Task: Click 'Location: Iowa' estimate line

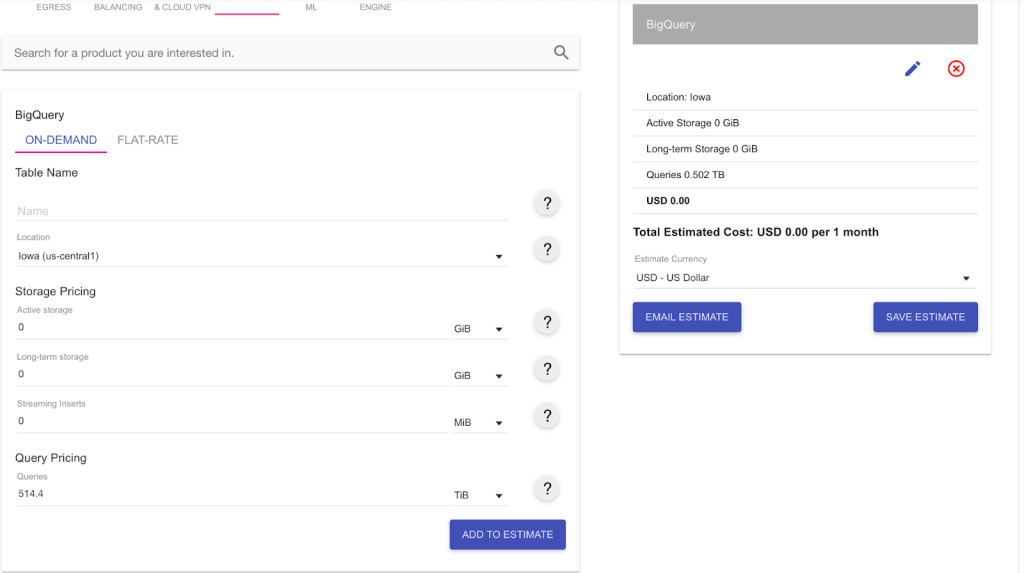Action: pyautogui.click(x=805, y=97)
